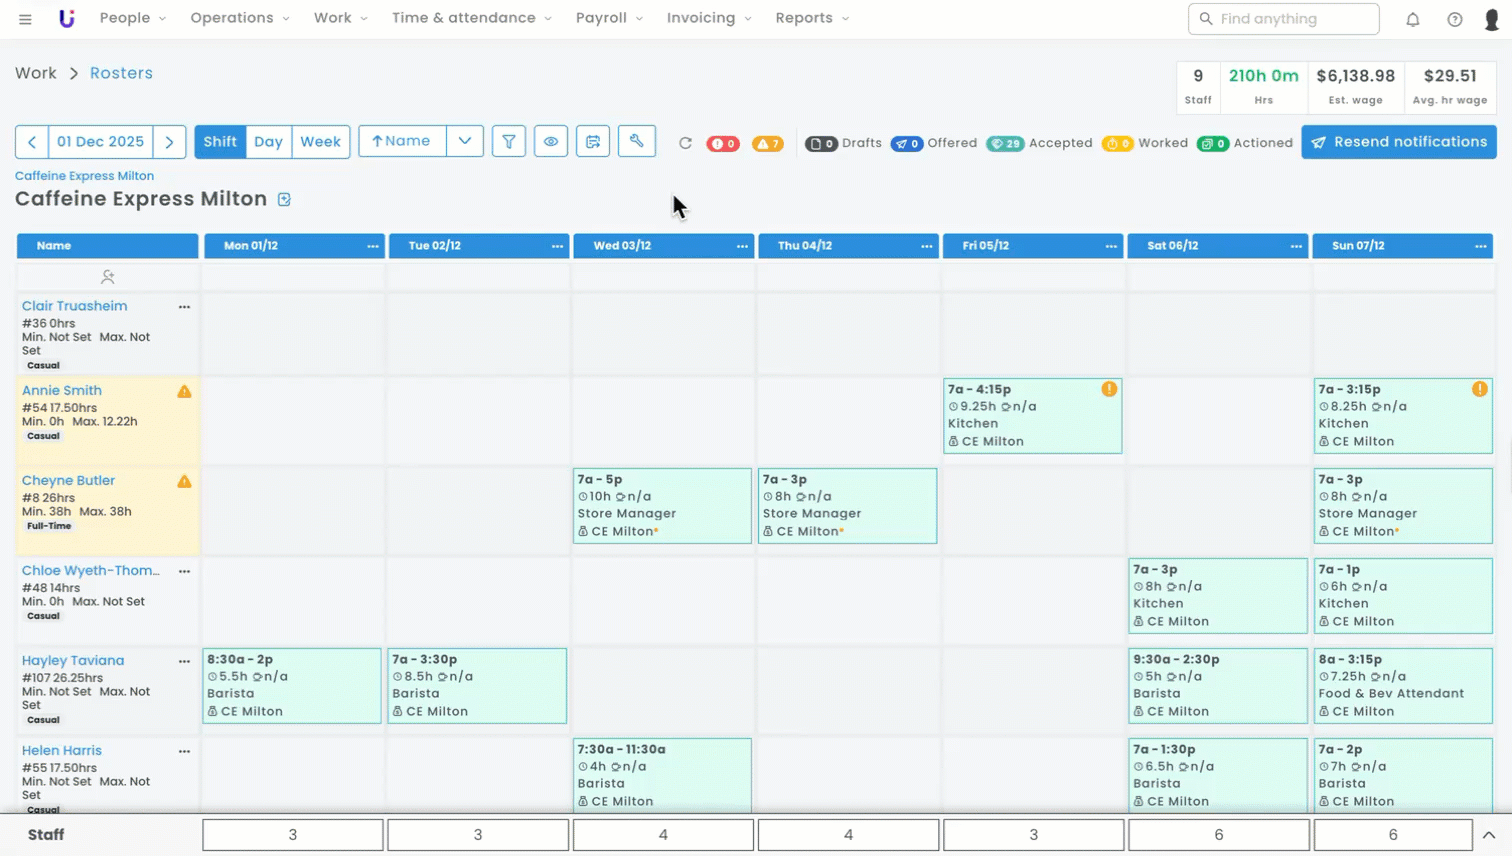The height and width of the screenshot is (856, 1512).
Task: Open the Time & attendance menu
Action: click(471, 18)
